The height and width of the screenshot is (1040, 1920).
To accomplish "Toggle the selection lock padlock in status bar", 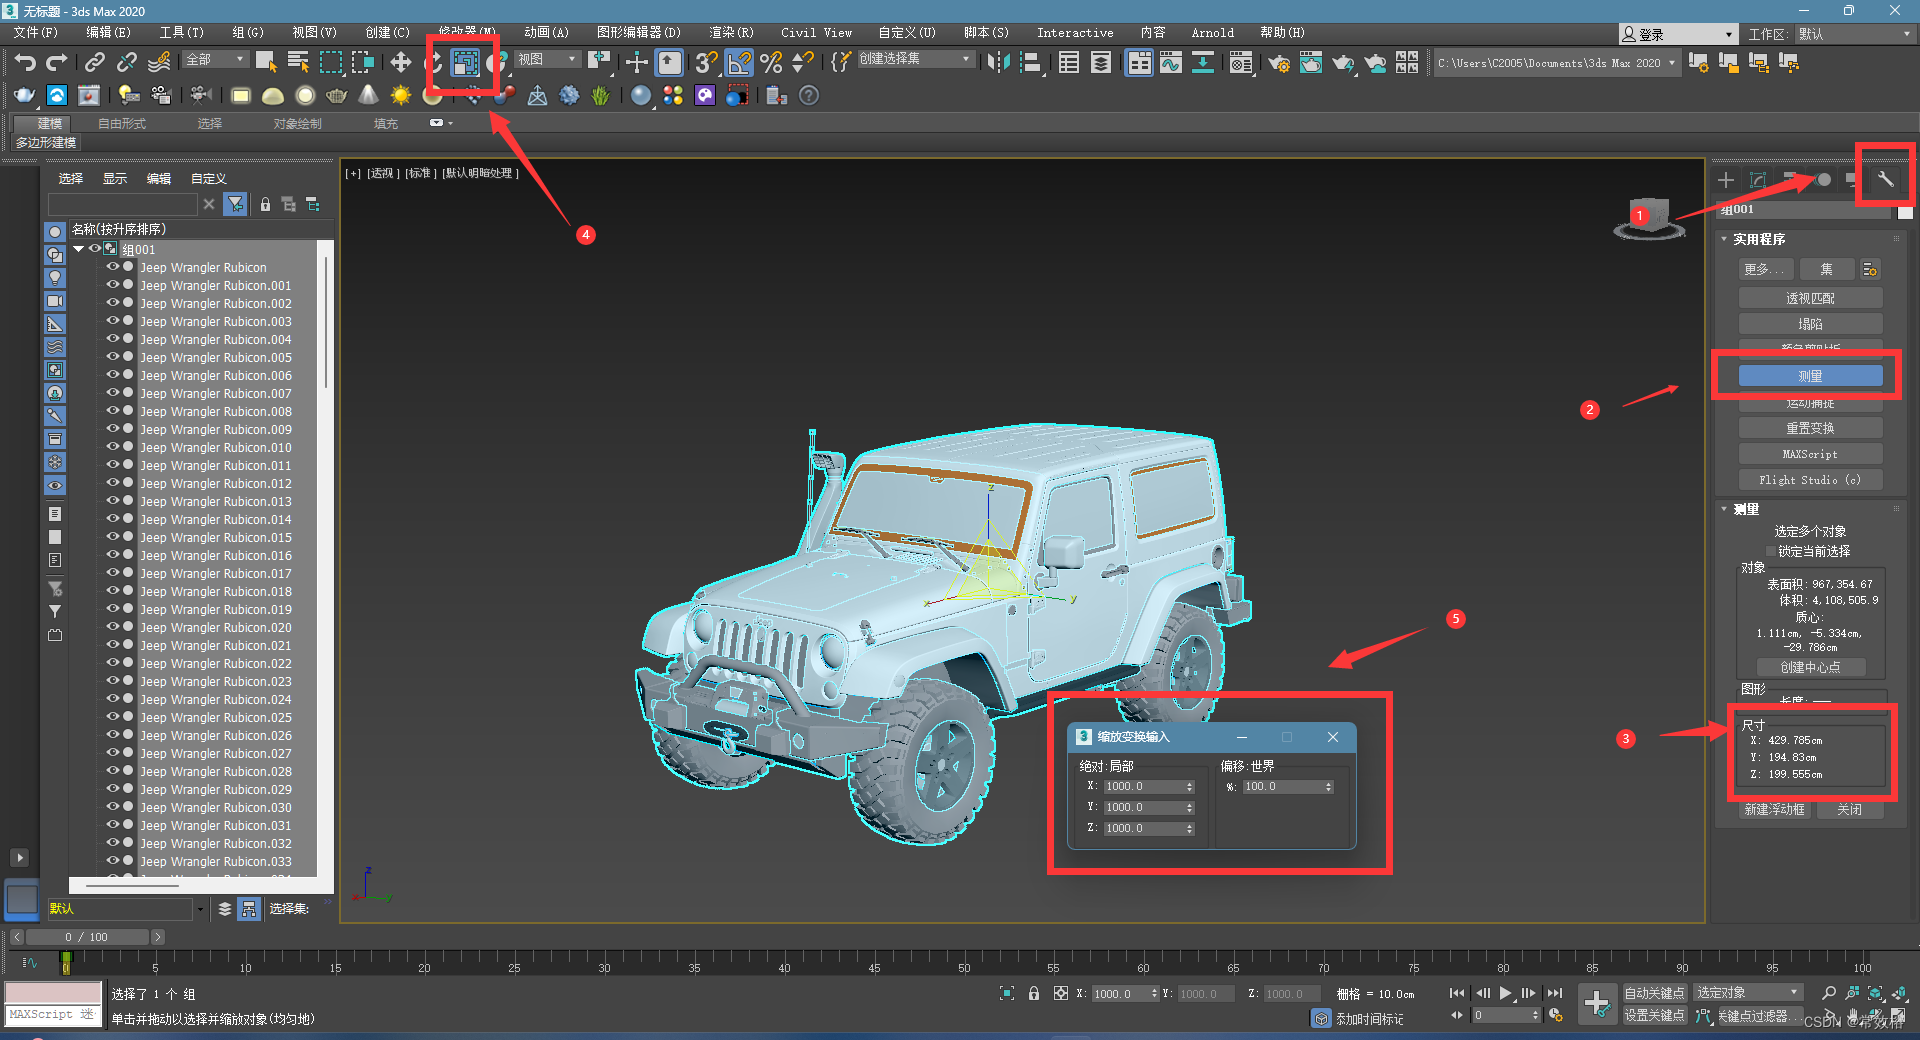I will point(1034,993).
